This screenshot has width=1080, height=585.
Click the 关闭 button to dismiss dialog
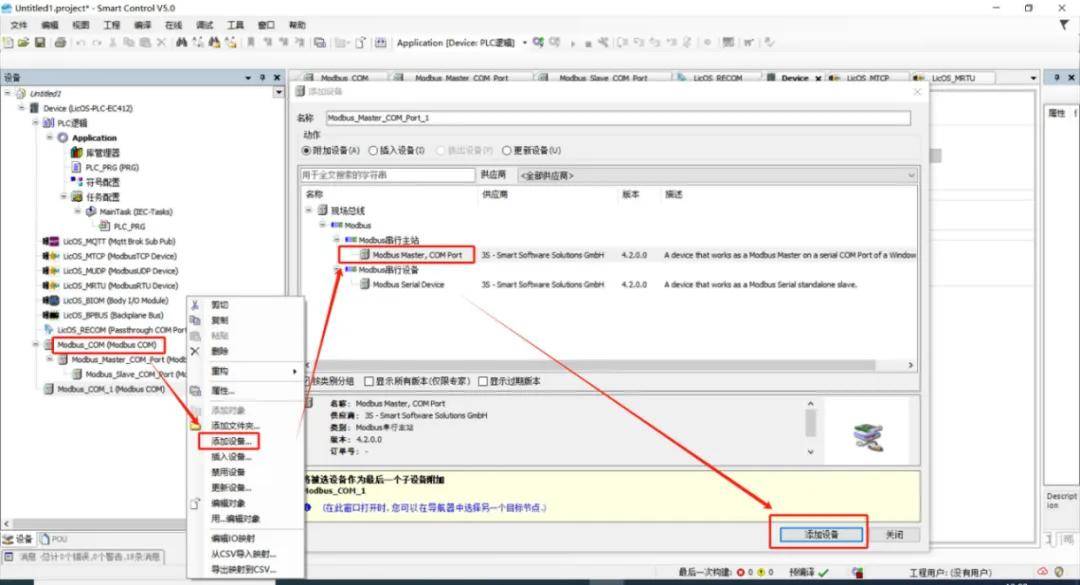[x=894, y=535]
